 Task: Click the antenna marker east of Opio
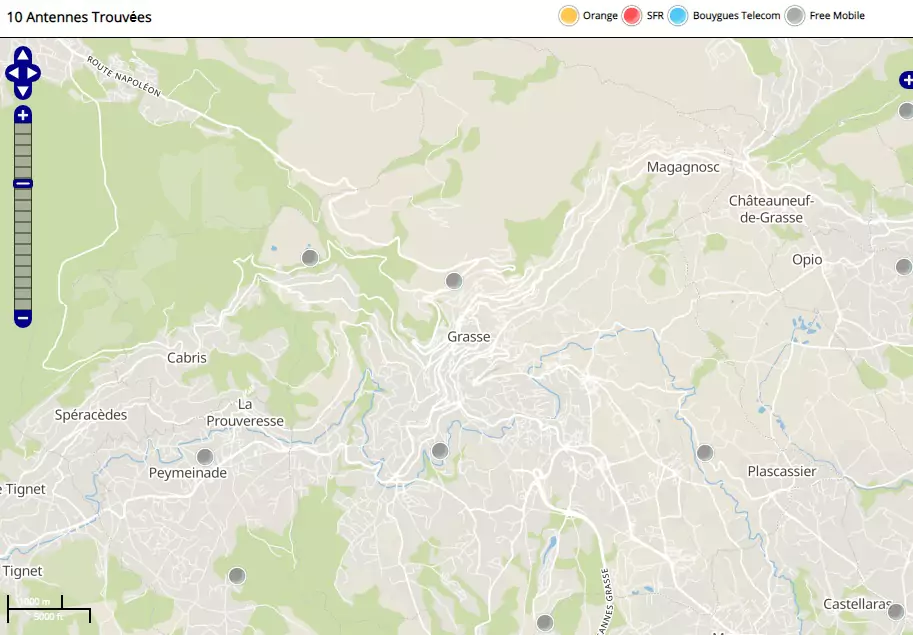point(904,267)
